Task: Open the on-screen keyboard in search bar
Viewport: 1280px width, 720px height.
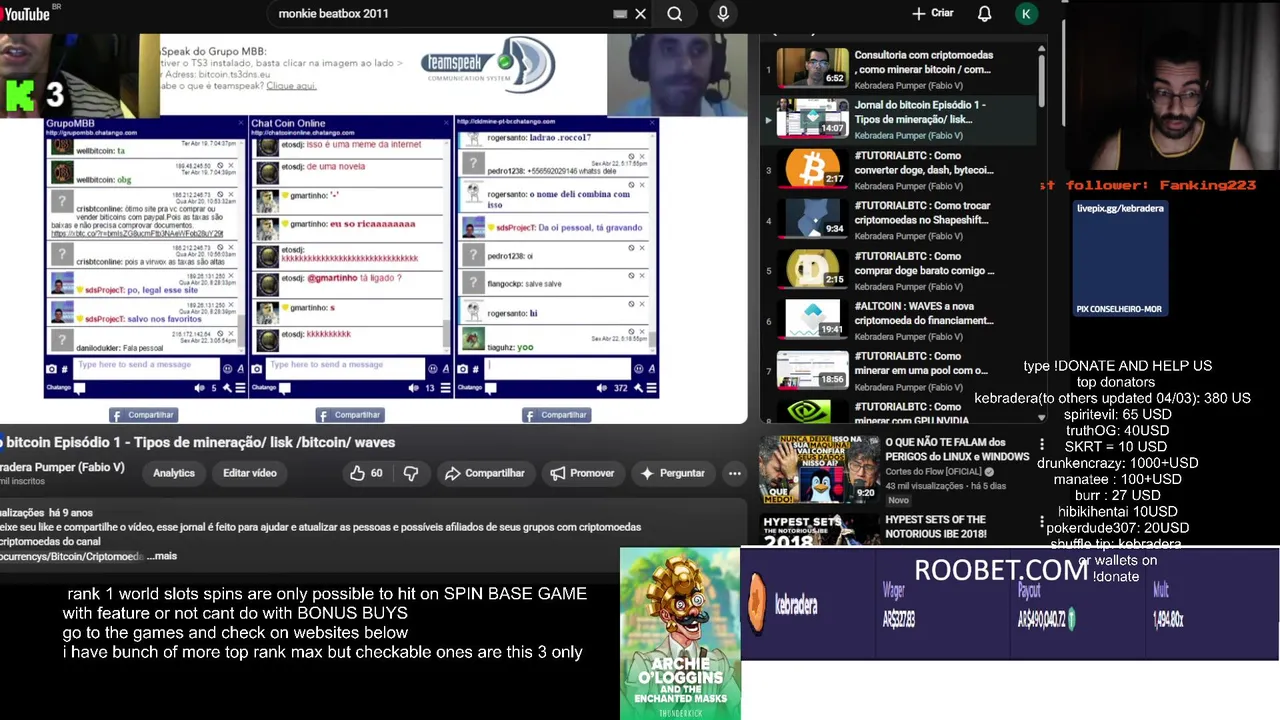Action: pos(620,14)
